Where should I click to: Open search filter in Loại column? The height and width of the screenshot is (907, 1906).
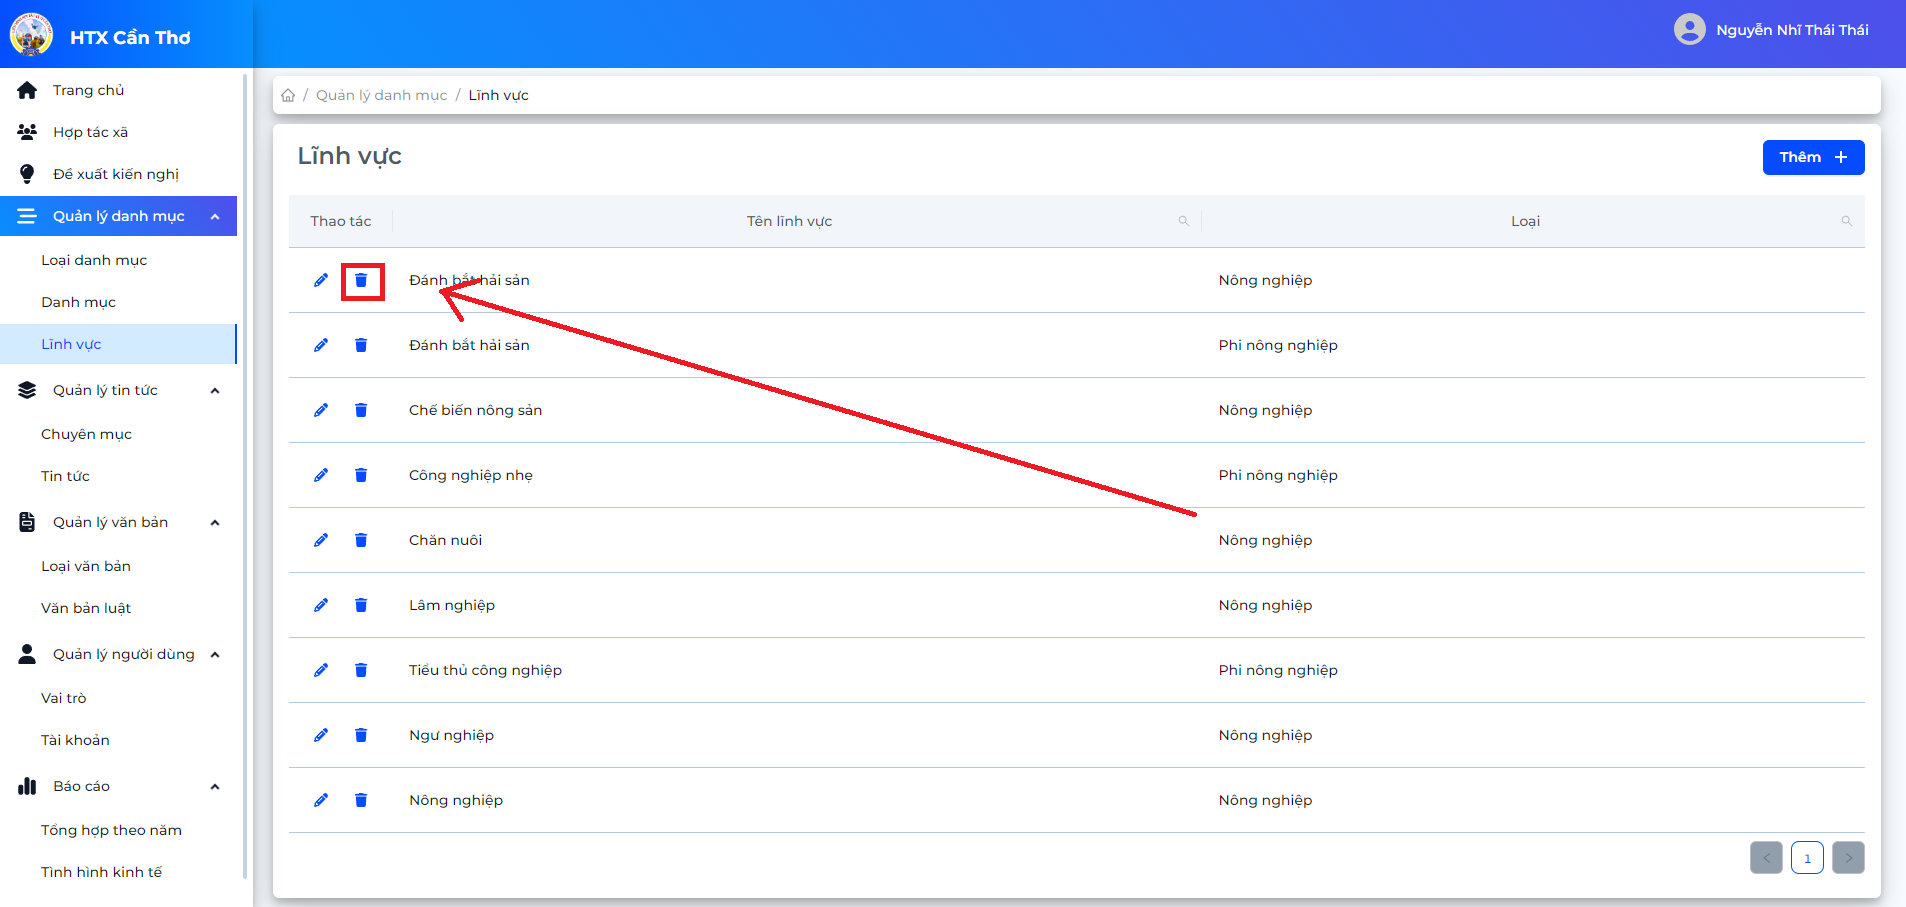pyautogui.click(x=1846, y=221)
